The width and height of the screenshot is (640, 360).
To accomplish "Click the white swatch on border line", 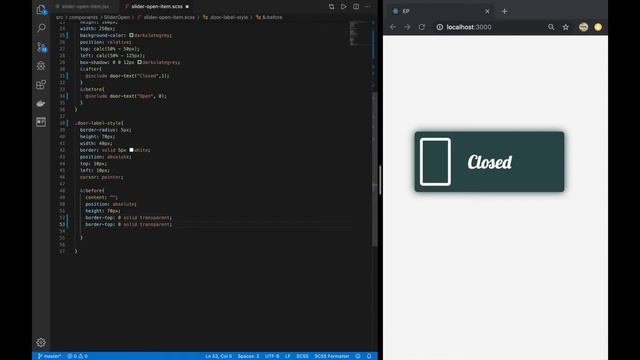I will (131, 150).
